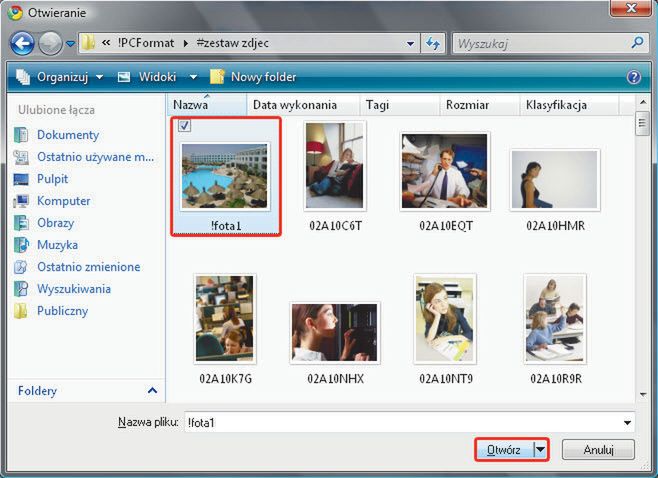Select the 02A10NT9 thumbnail
Image resolution: width=658 pixels, height=478 pixels.
tap(445, 319)
